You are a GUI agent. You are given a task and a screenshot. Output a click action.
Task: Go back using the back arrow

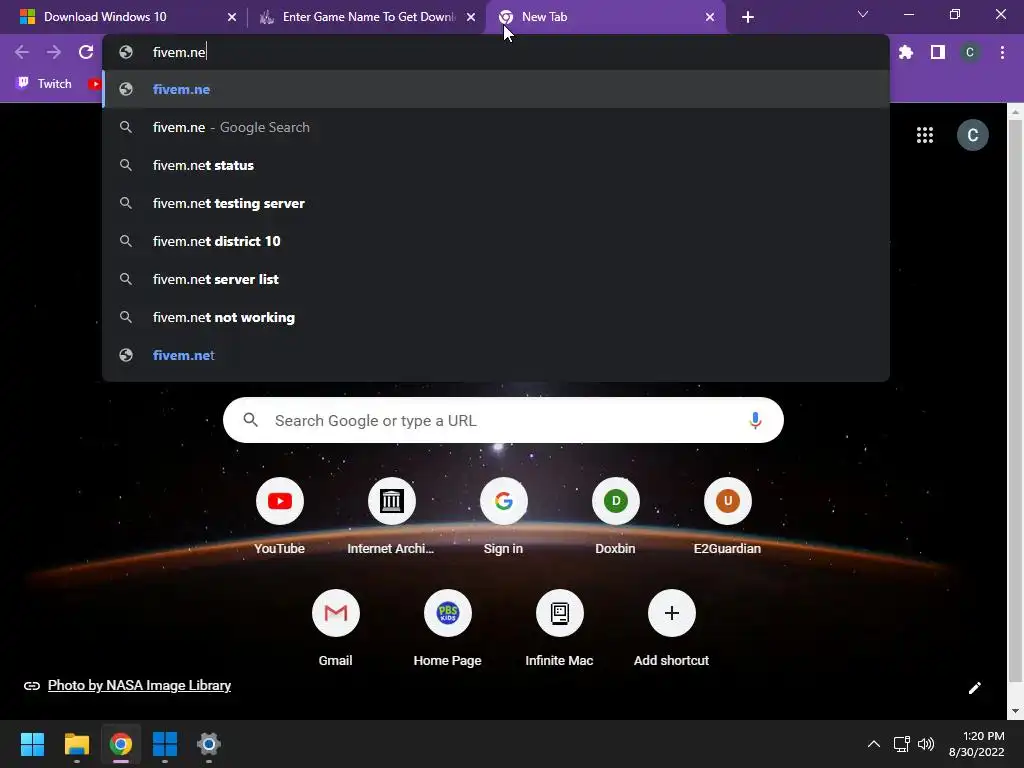click(22, 52)
